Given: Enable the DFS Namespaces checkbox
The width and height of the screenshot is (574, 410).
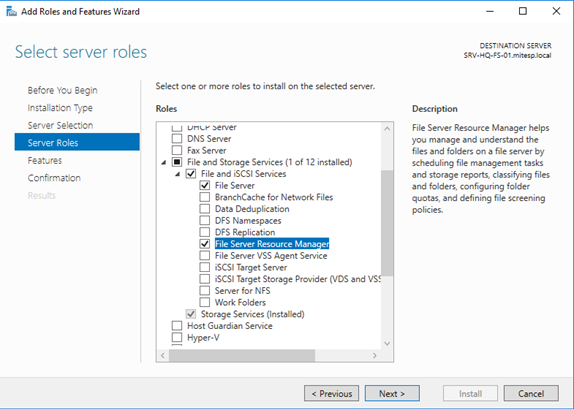Looking at the screenshot, I should click(x=205, y=220).
